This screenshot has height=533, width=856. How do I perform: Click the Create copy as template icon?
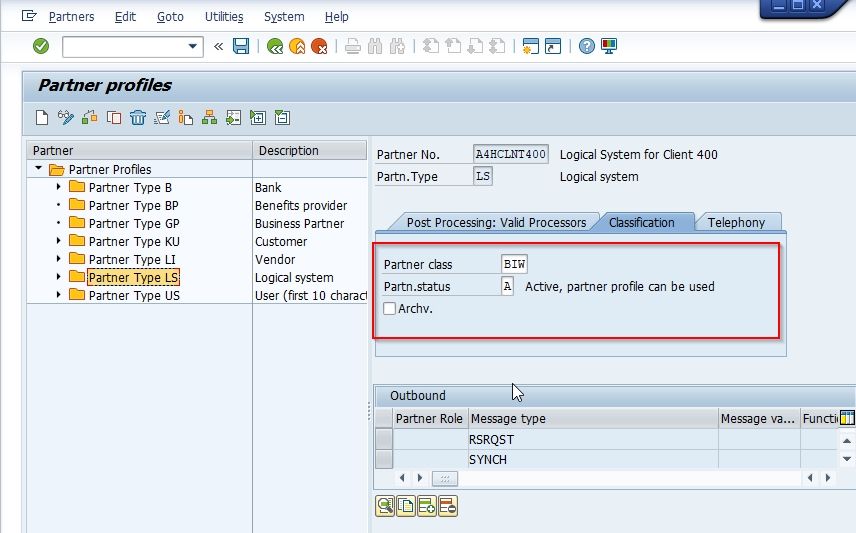[90, 117]
